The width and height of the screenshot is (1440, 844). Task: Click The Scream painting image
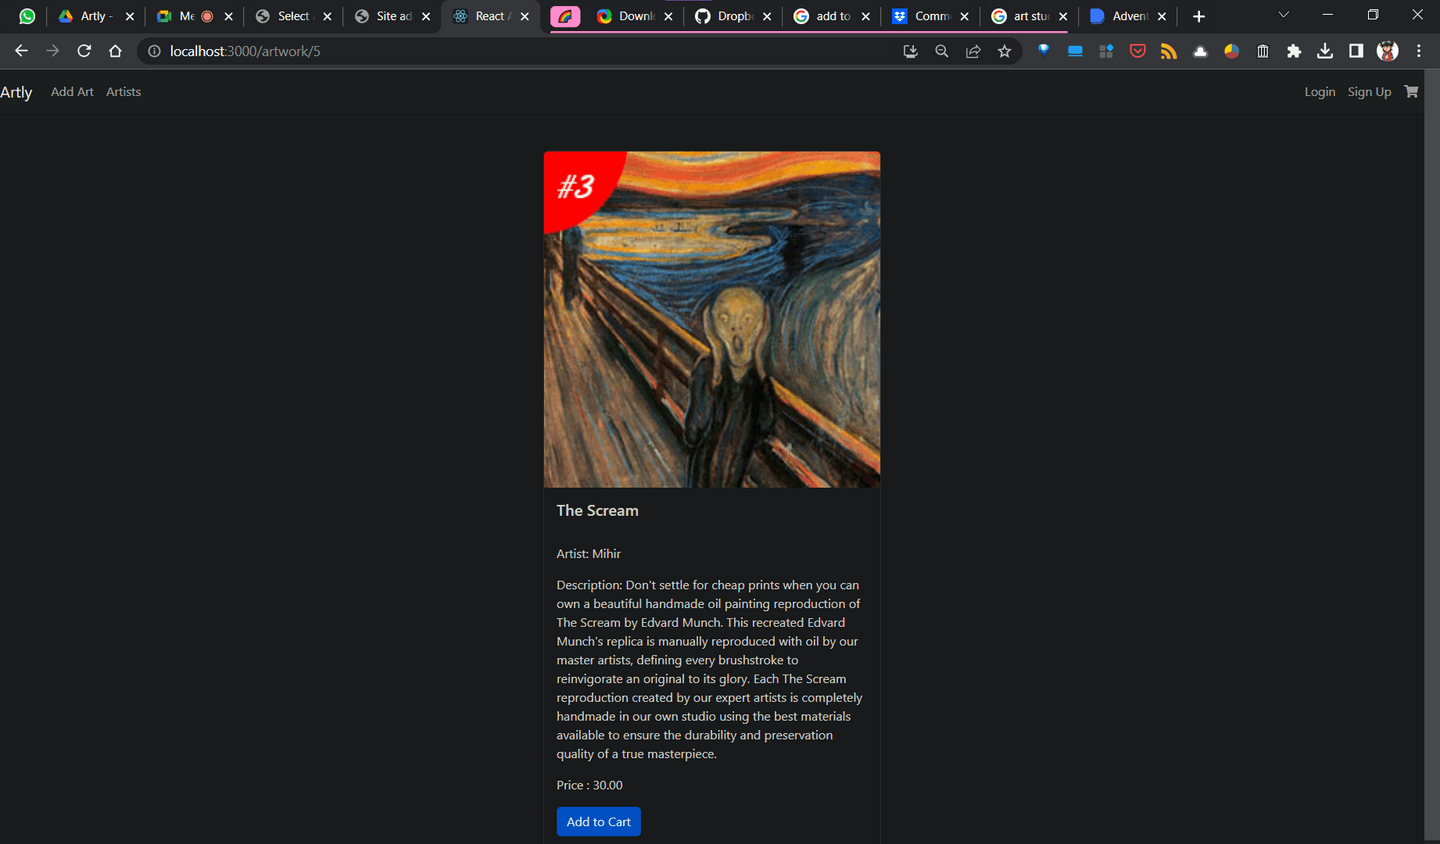712,320
